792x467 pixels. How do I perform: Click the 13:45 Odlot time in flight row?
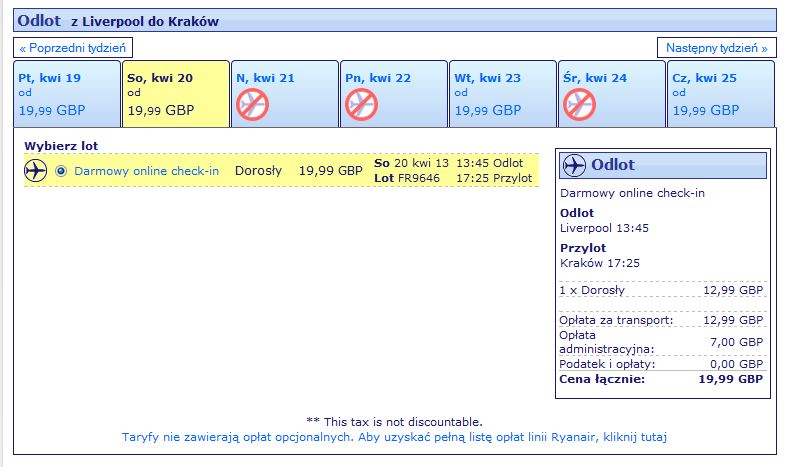pos(489,163)
